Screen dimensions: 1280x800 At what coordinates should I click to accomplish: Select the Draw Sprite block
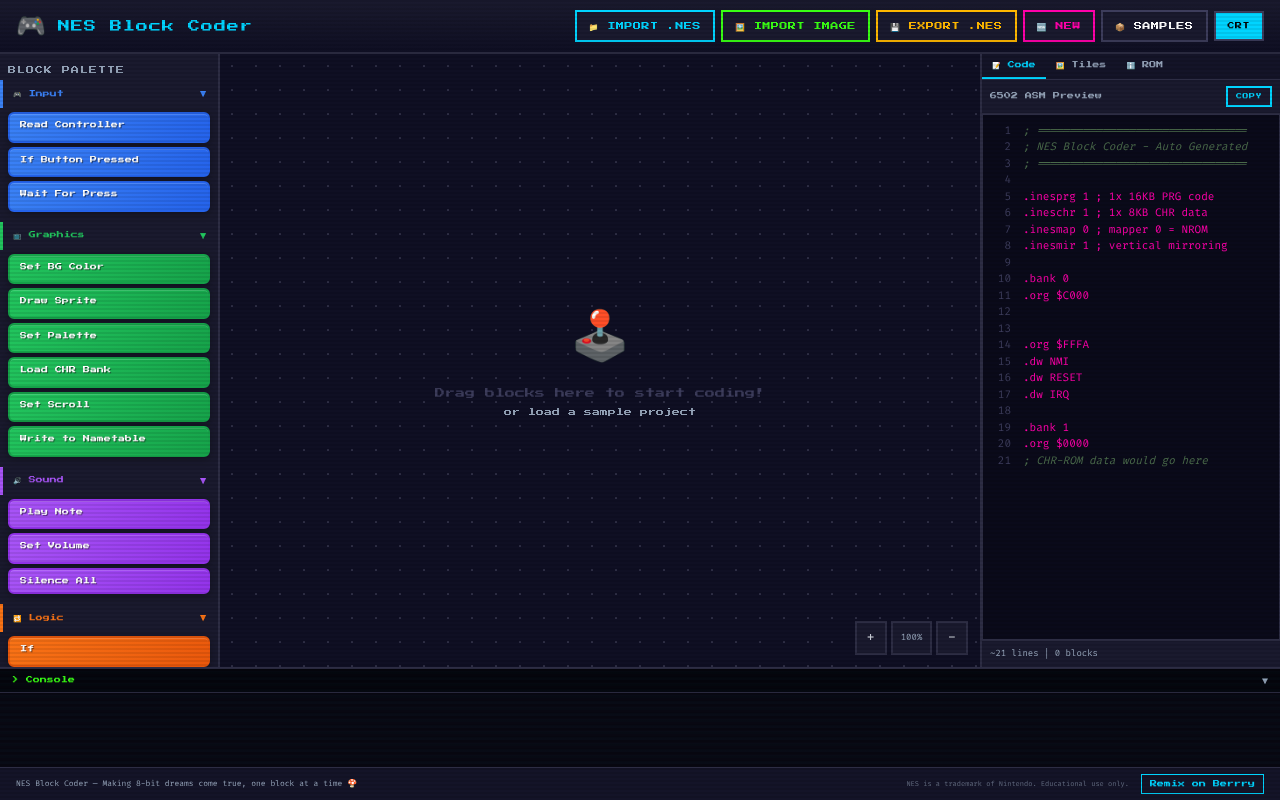point(109,303)
